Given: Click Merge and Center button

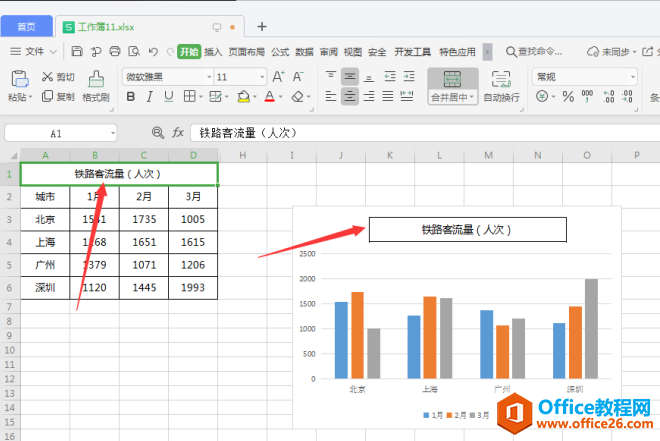Looking at the screenshot, I should coord(452,86).
